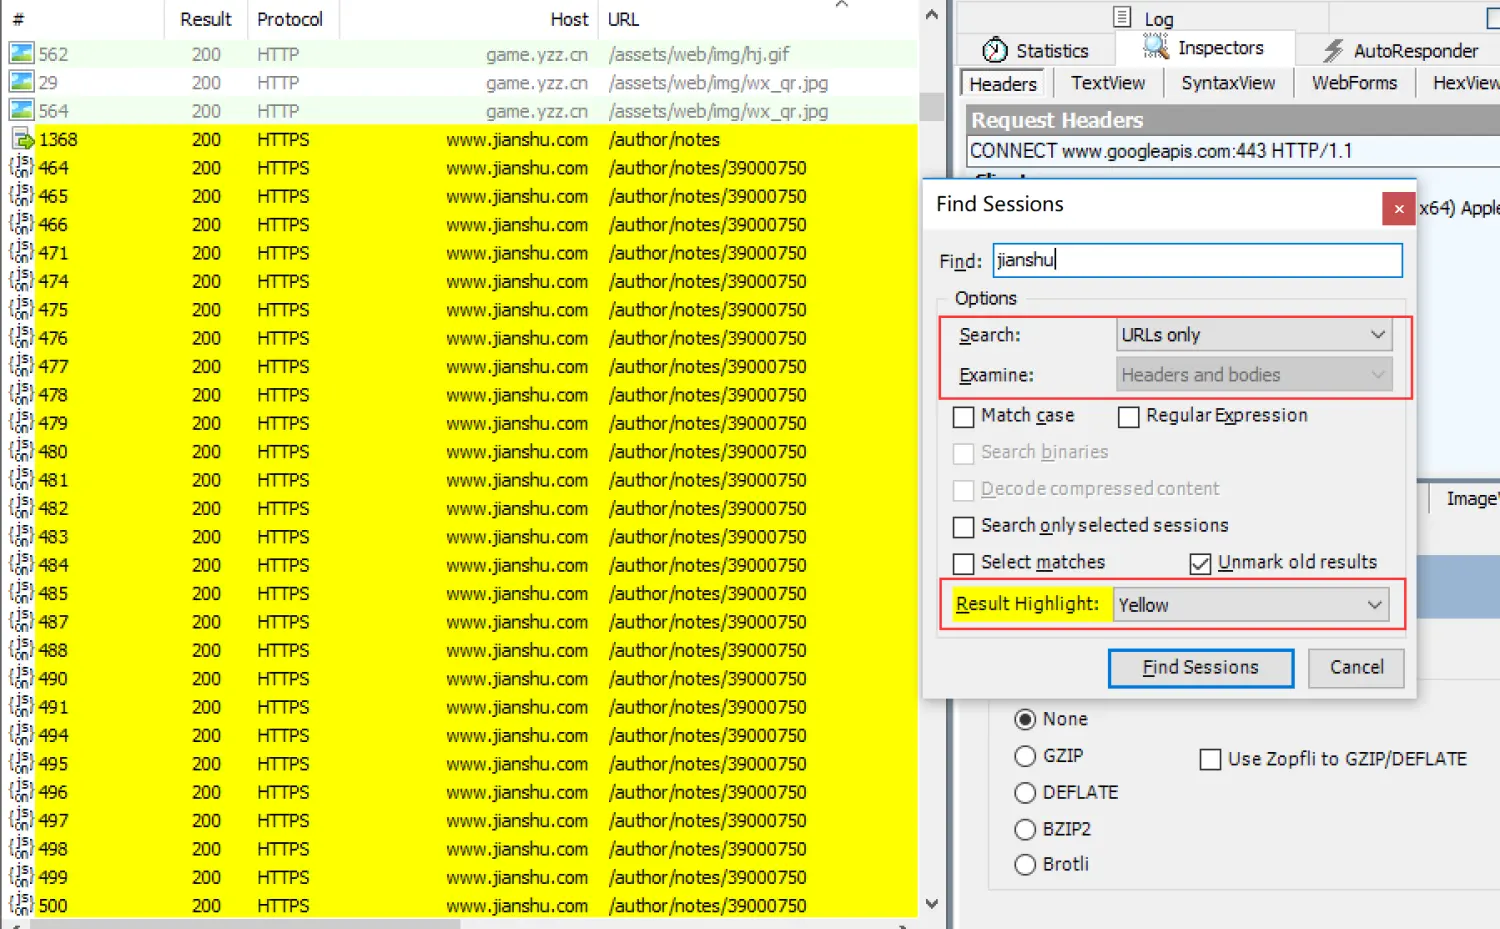Click the session list scroll-down arrow
Screen dimensions: 1500x929
[x=932, y=904]
